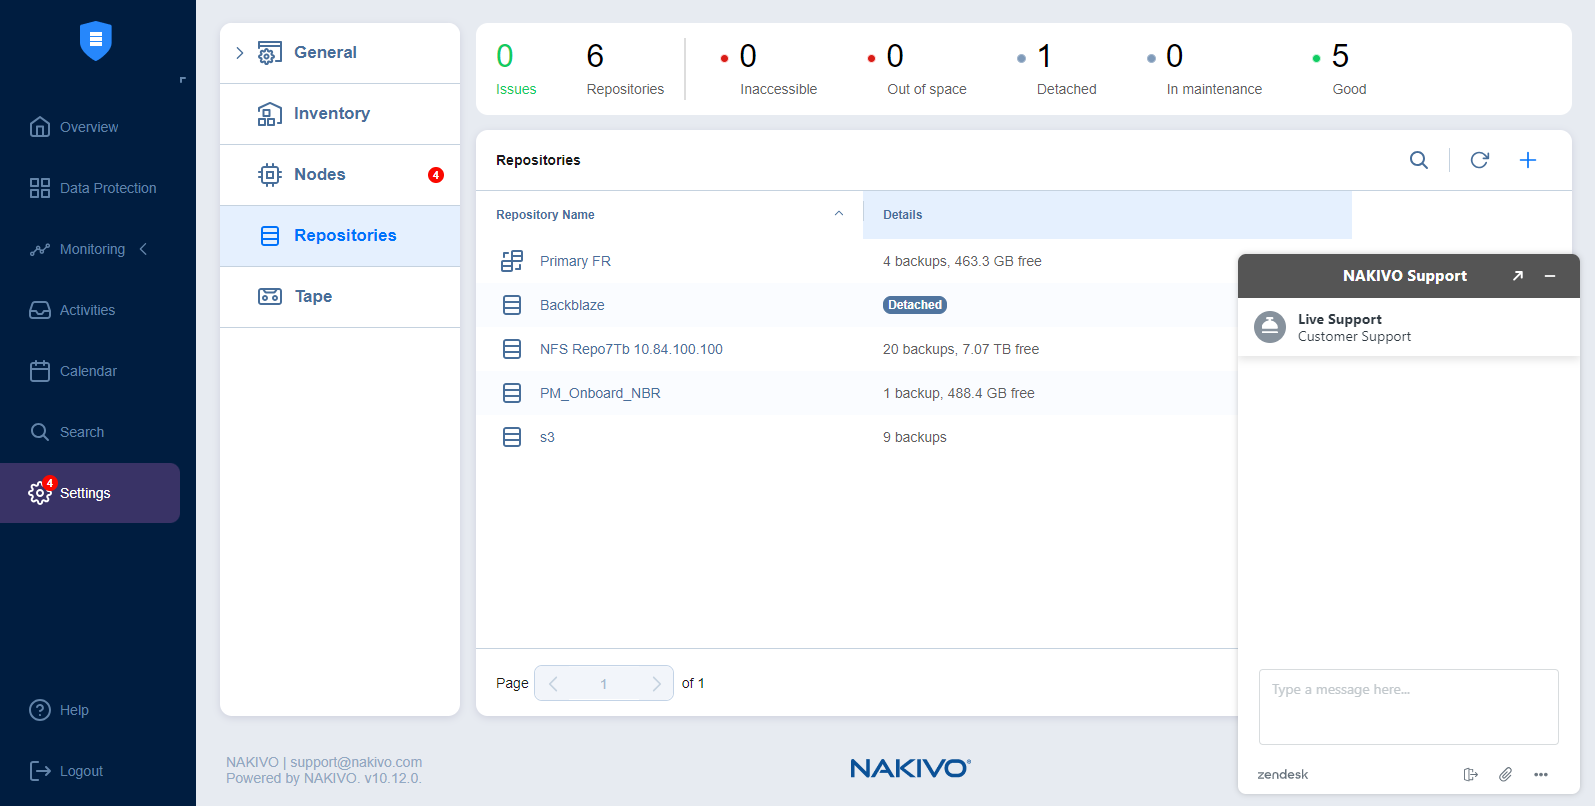Click the end chat exit icon
Image resolution: width=1595 pixels, height=806 pixels.
point(1470,774)
